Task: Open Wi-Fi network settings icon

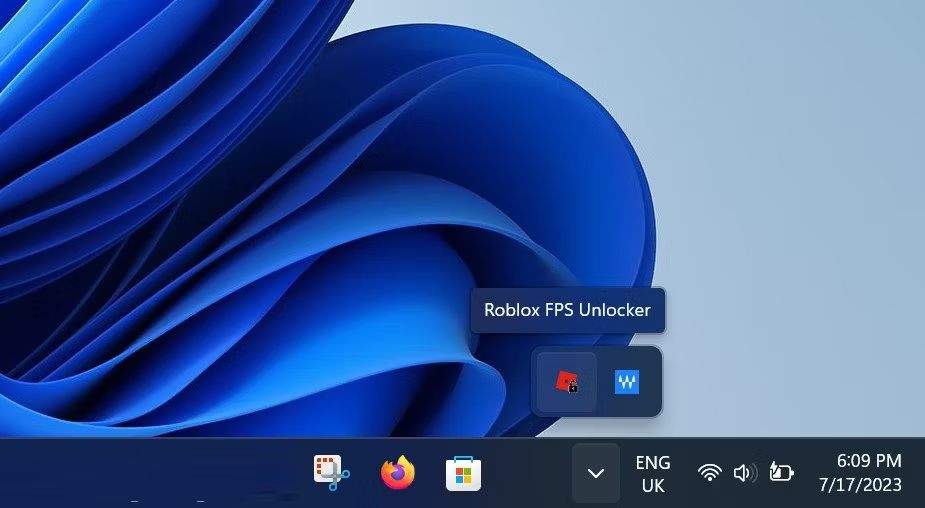Action: (710, 473)
